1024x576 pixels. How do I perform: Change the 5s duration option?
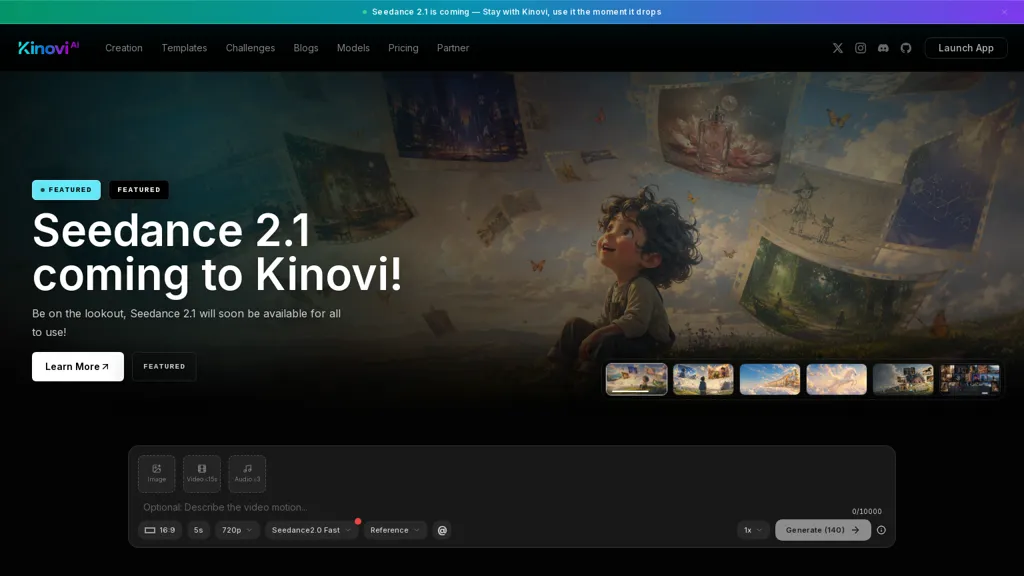click(x=199, y=530)
